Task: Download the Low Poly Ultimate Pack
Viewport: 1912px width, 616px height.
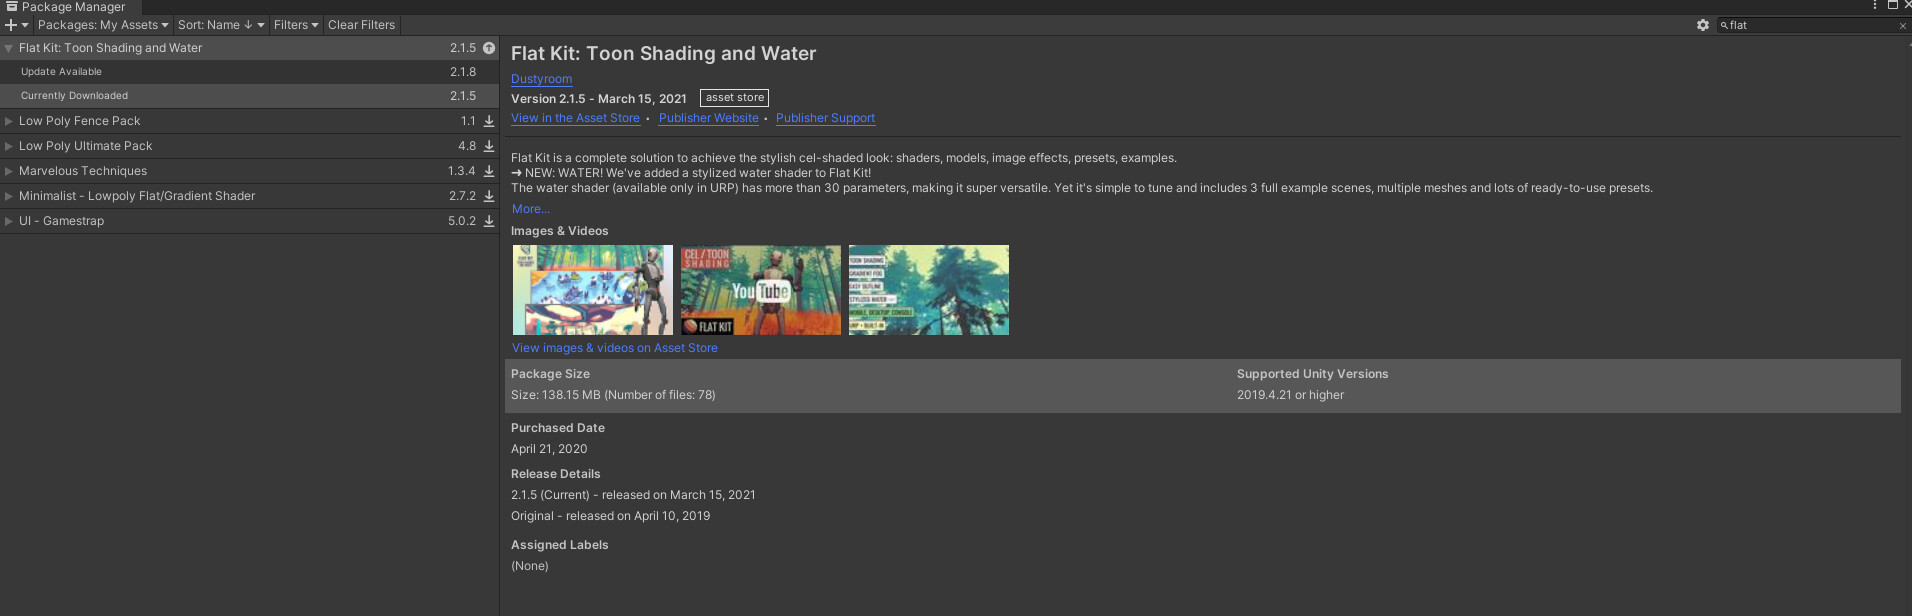Action: (x=489, y=146)
